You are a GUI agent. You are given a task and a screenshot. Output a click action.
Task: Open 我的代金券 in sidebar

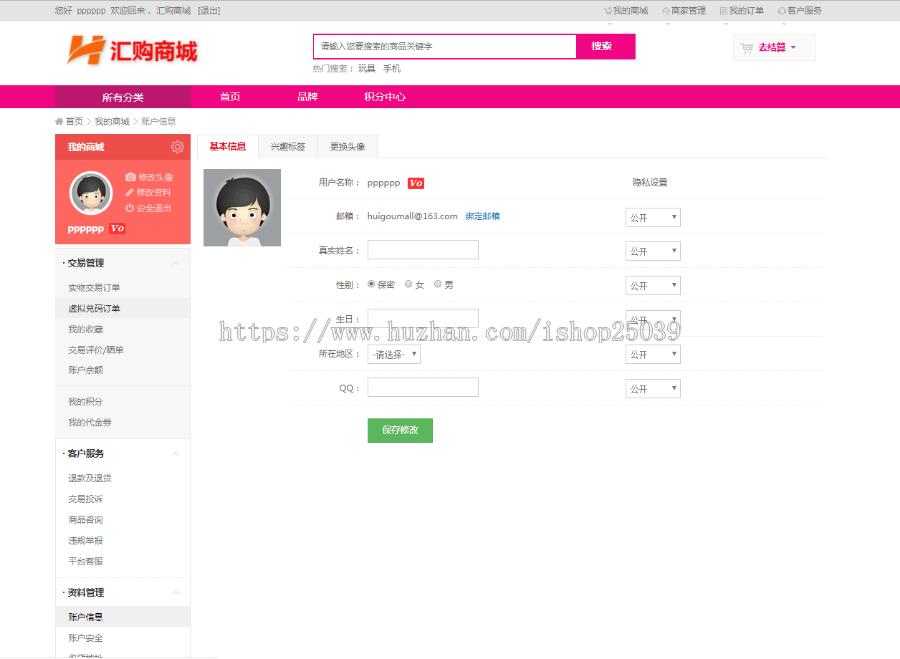[x=90, y=422]
